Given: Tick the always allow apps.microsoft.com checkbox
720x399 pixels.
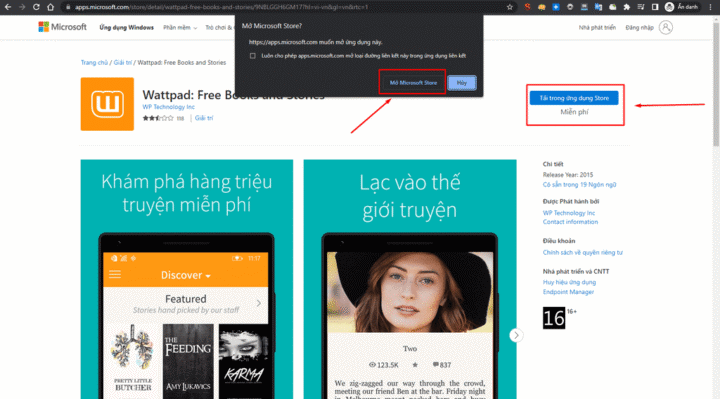Looking at the screenshot, I should 253,56.
